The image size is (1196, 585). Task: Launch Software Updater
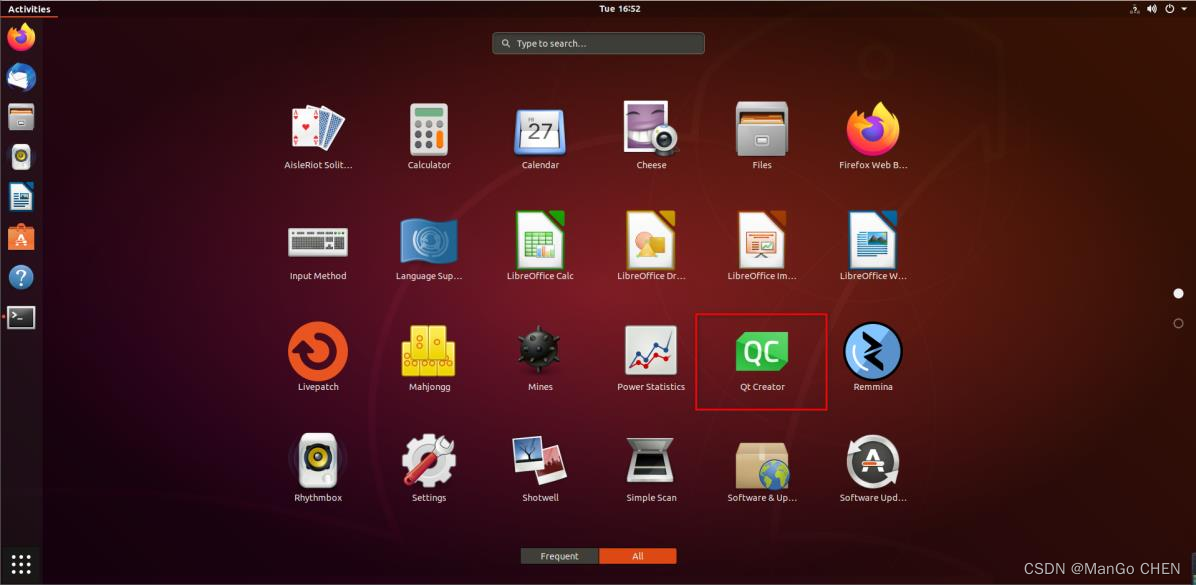click(873, 461)
